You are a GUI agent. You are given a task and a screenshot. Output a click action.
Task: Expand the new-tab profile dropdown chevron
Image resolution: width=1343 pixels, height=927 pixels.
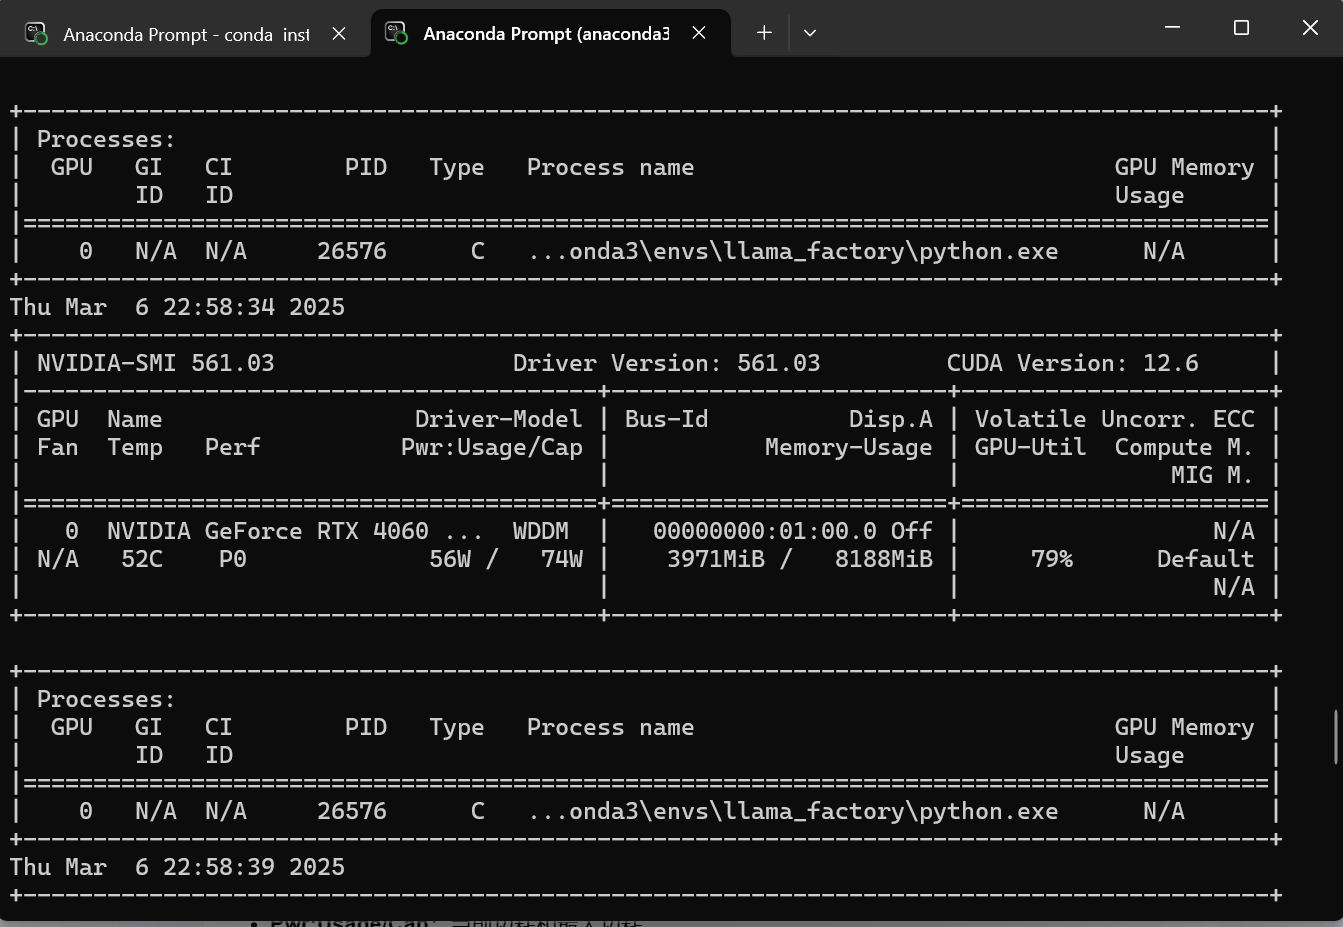tap(810, 33)
